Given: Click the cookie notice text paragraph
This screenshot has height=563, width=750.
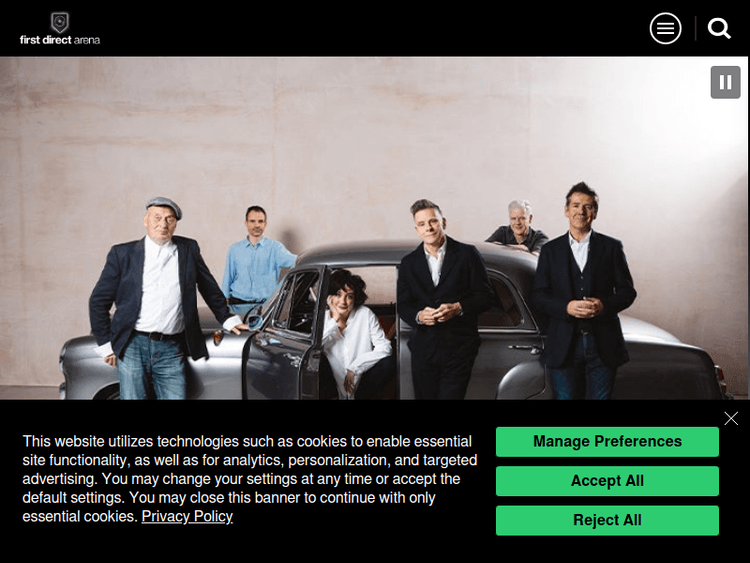Looking at the screenshot, I should click(249, 479).
